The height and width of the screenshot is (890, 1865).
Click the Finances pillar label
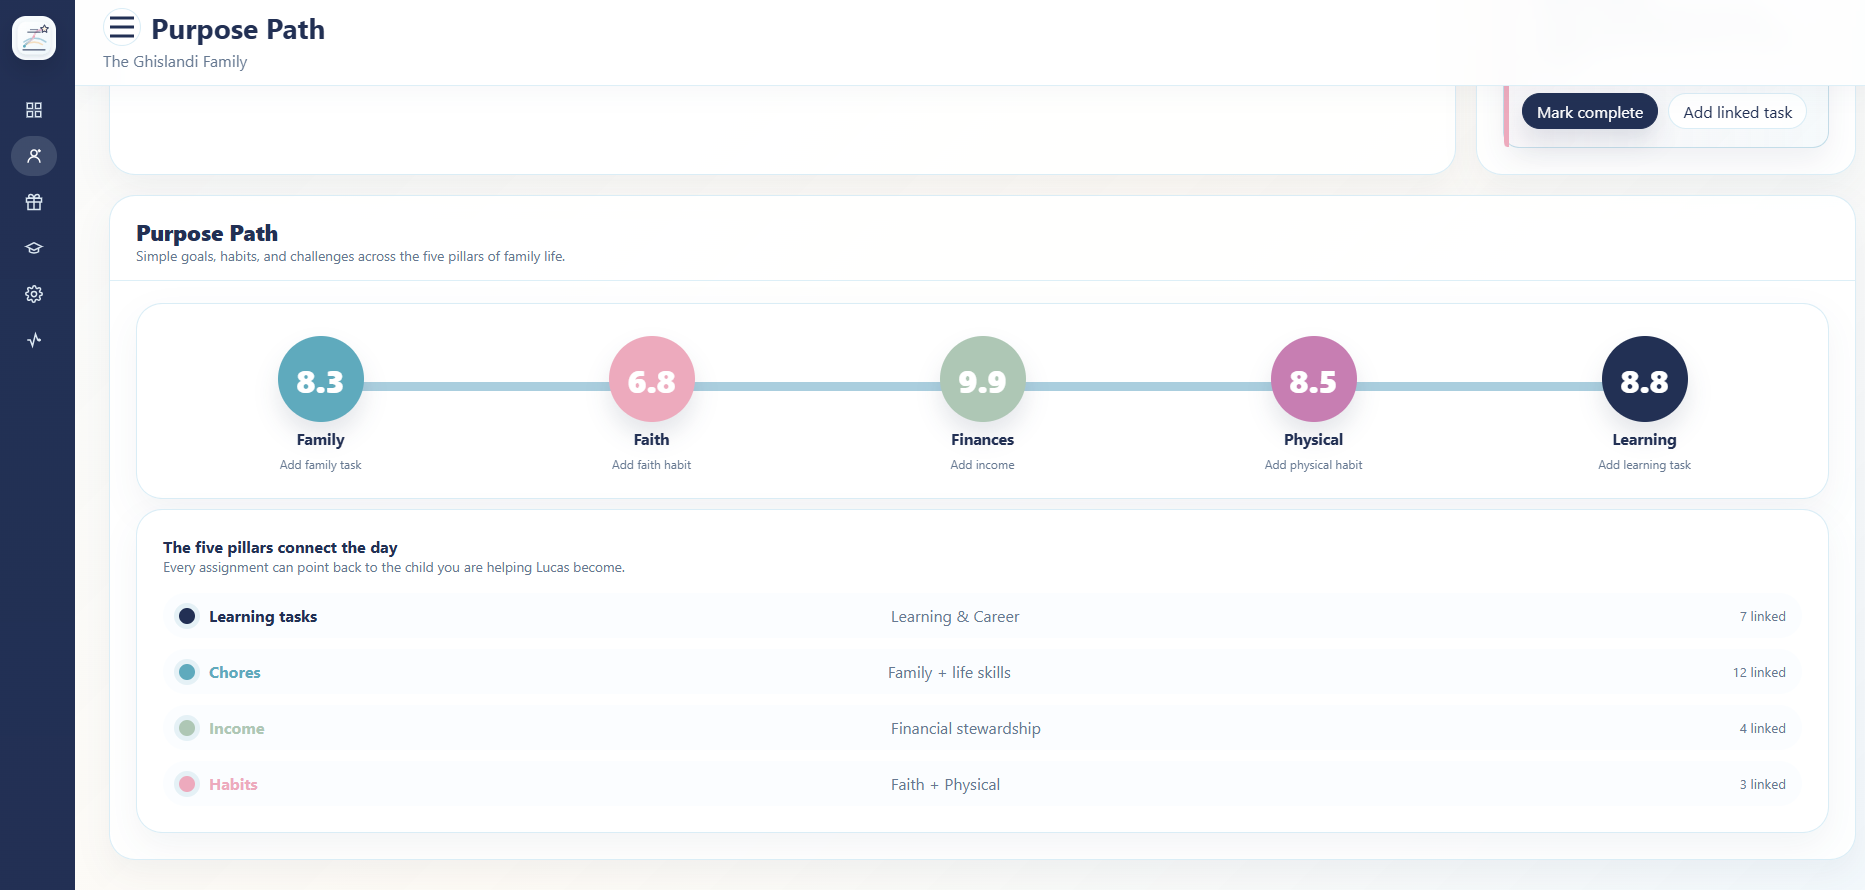tap(983, 440)
